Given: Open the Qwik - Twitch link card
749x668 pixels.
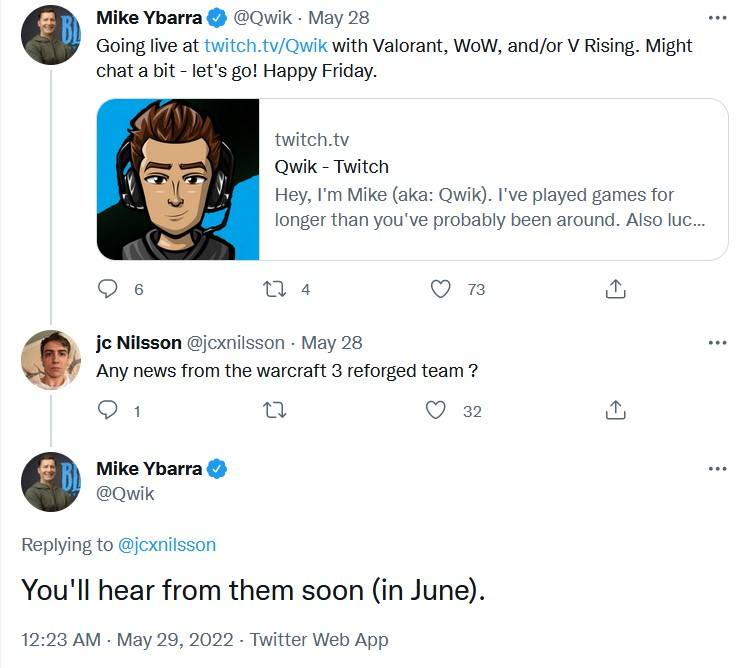Looking at the screenshot, I should coord(412,180).
